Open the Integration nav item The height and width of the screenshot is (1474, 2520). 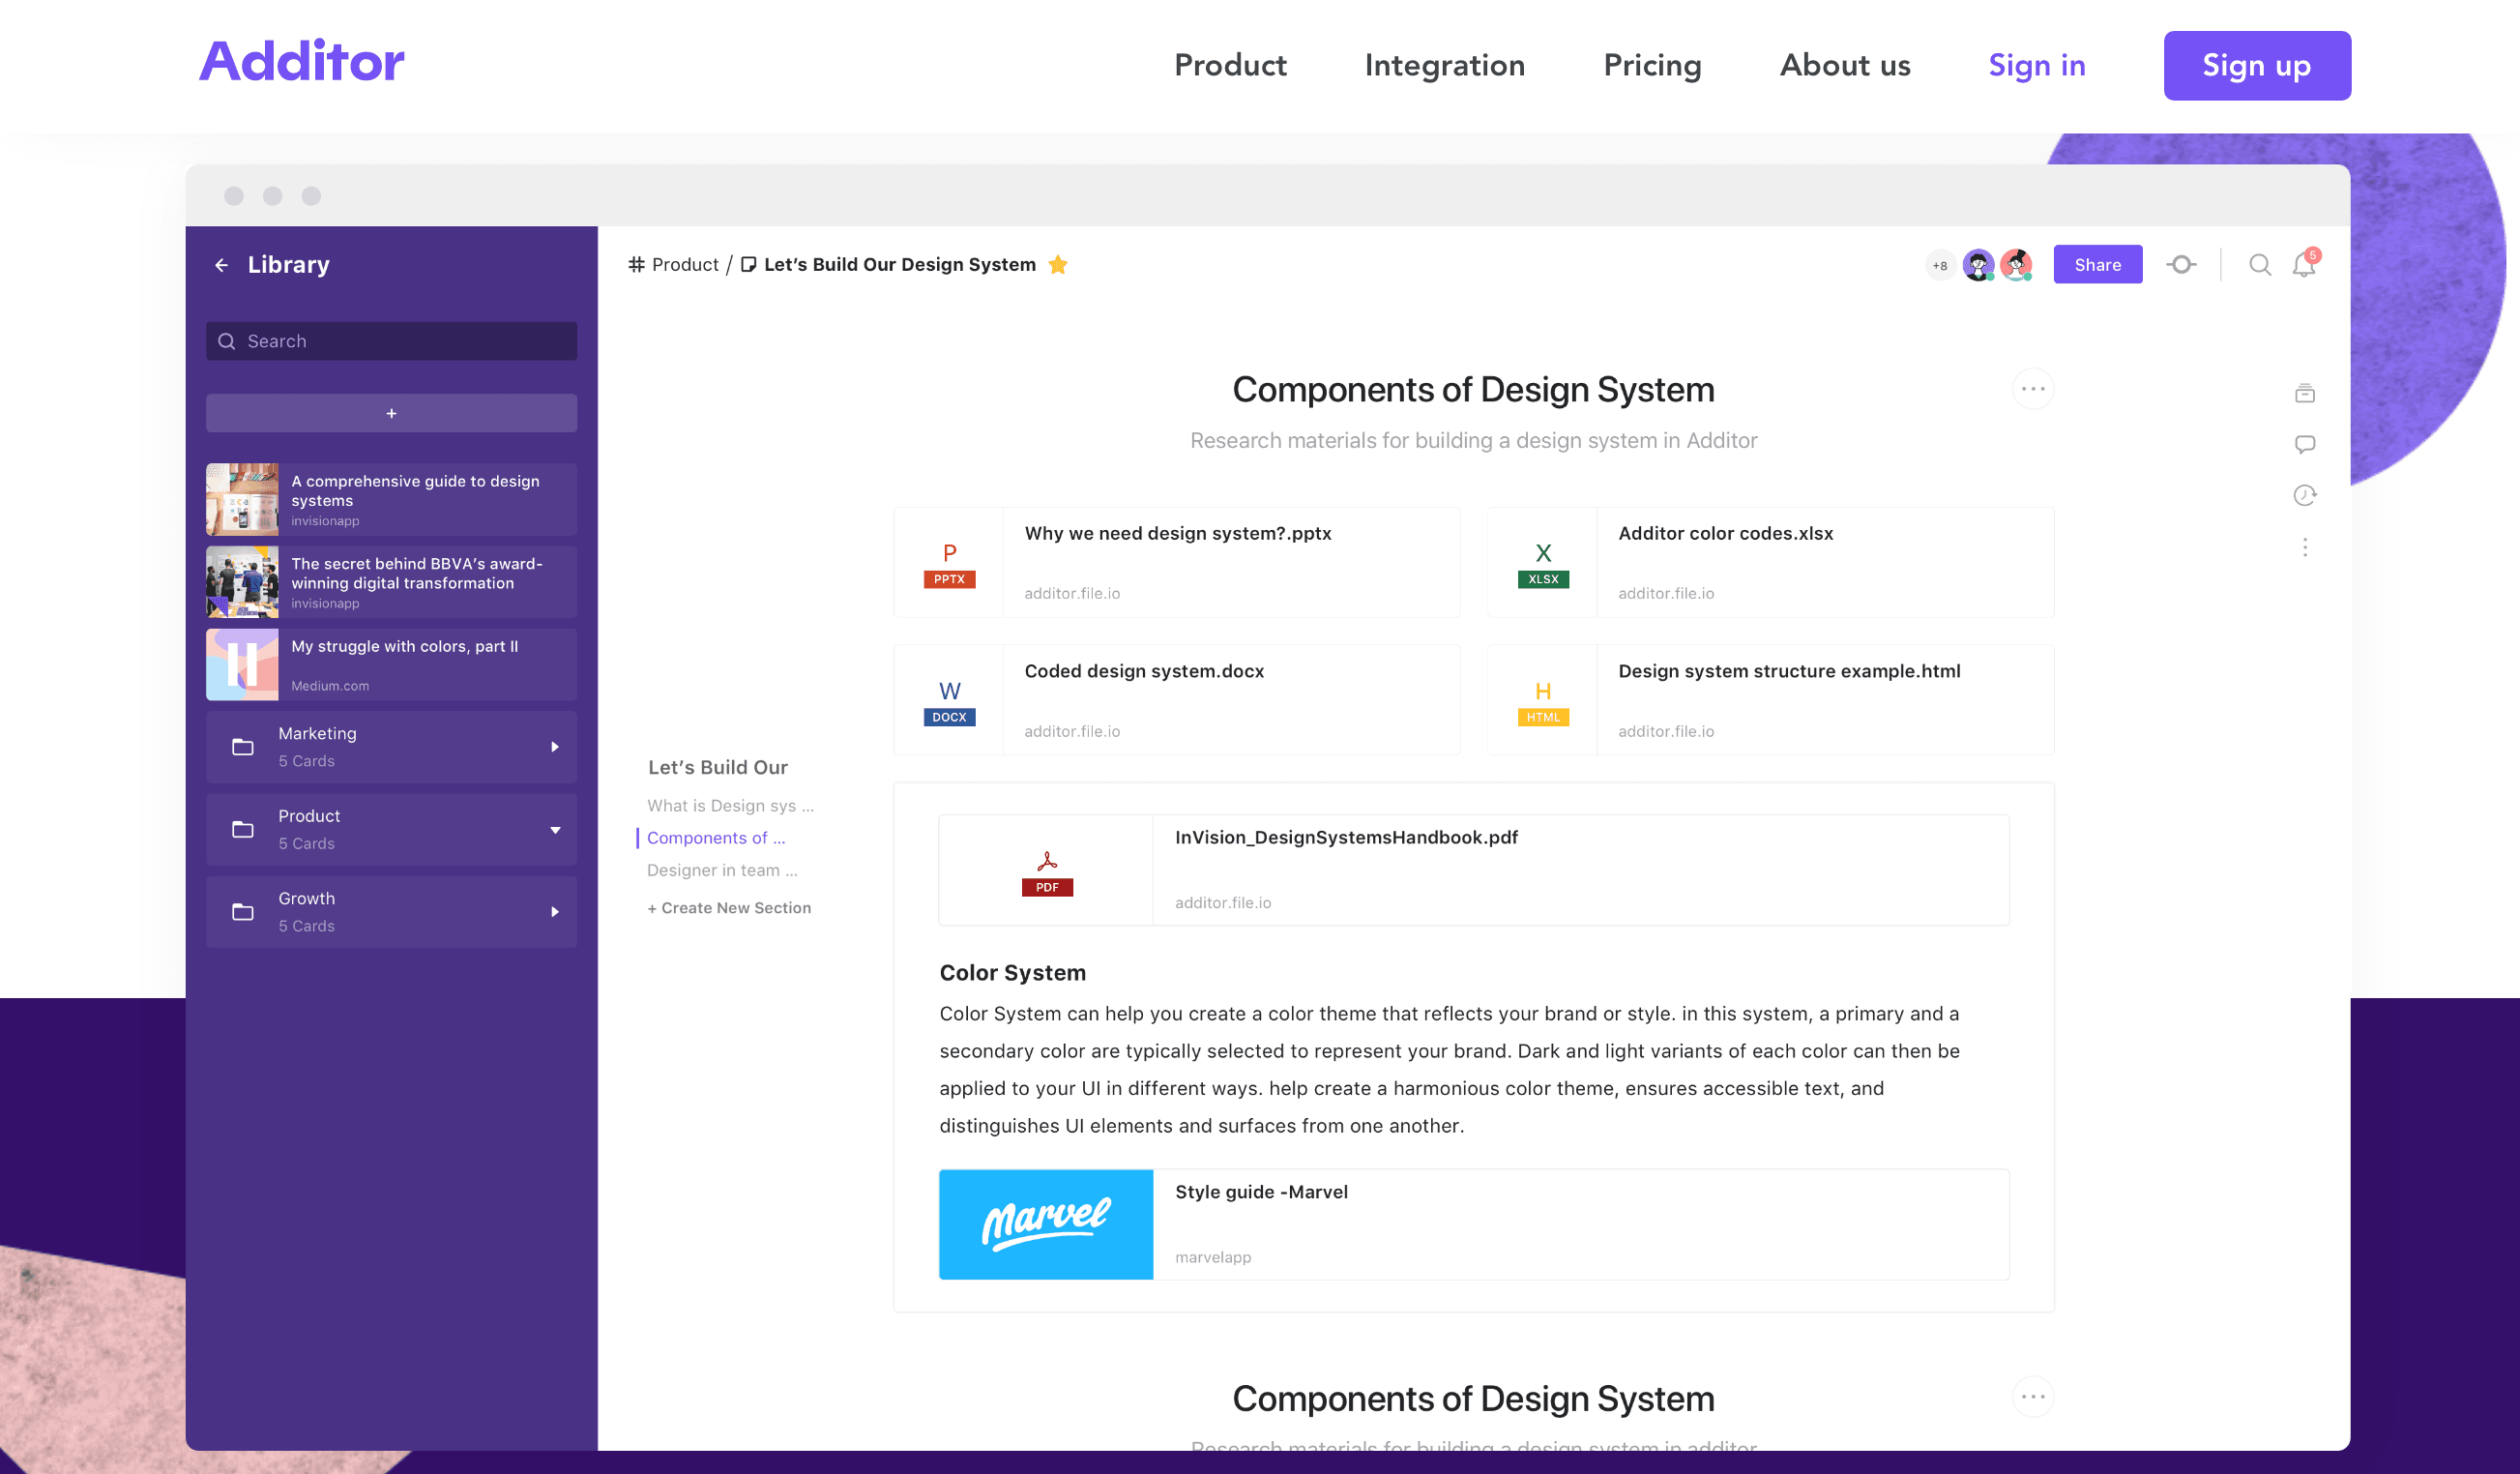(1445, 65)
